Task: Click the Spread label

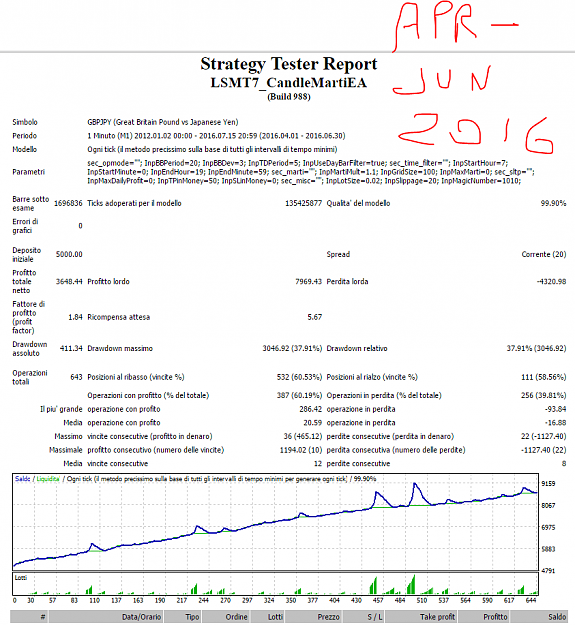Action: (x=338, y=254)
